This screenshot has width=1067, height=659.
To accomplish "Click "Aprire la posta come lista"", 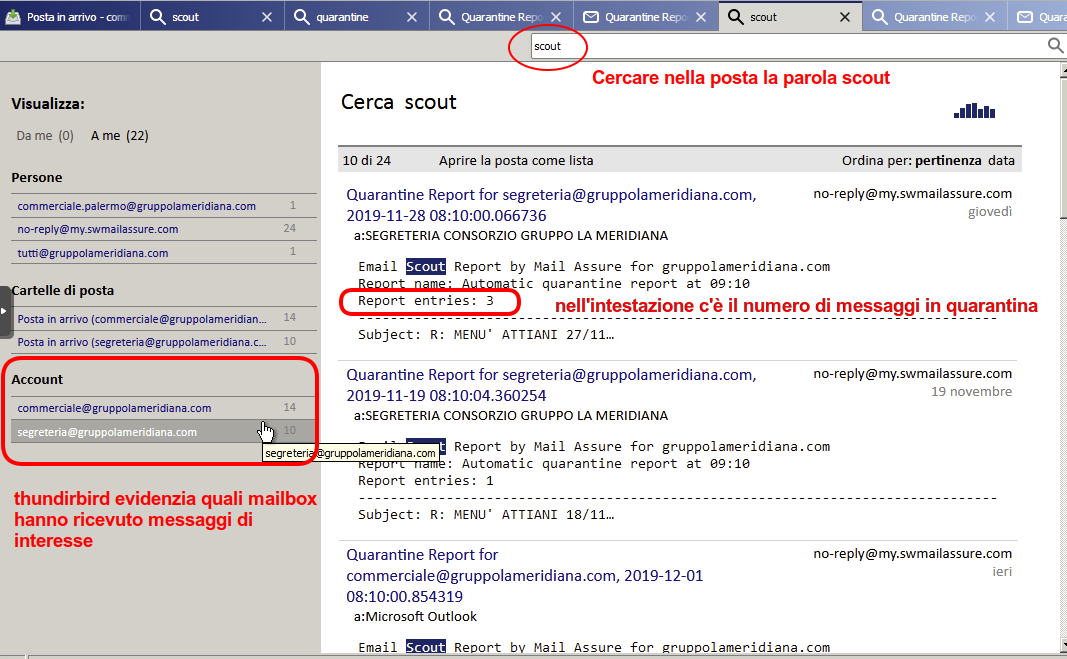I will pyautogui.click(x=515, y=160).
